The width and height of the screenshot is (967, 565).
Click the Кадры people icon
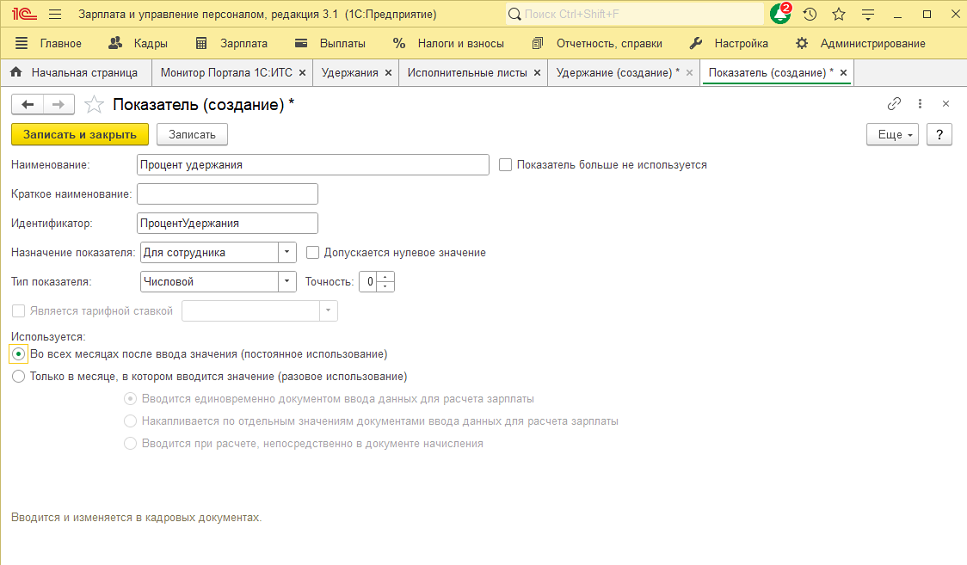tap(115, 43)
